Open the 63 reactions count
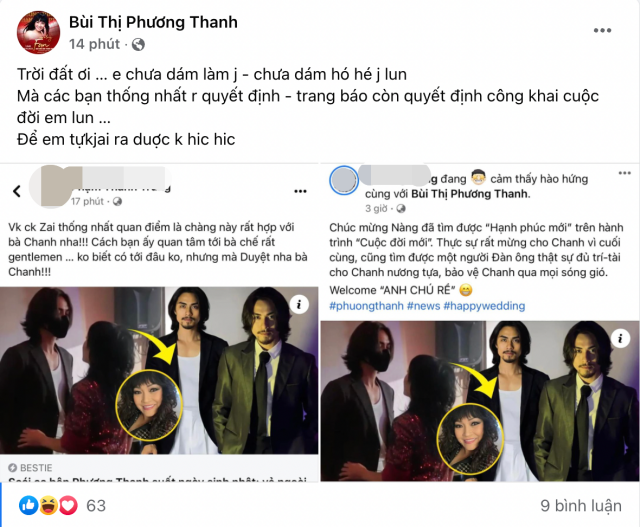The image size is (640, 527). click(96, 506)
